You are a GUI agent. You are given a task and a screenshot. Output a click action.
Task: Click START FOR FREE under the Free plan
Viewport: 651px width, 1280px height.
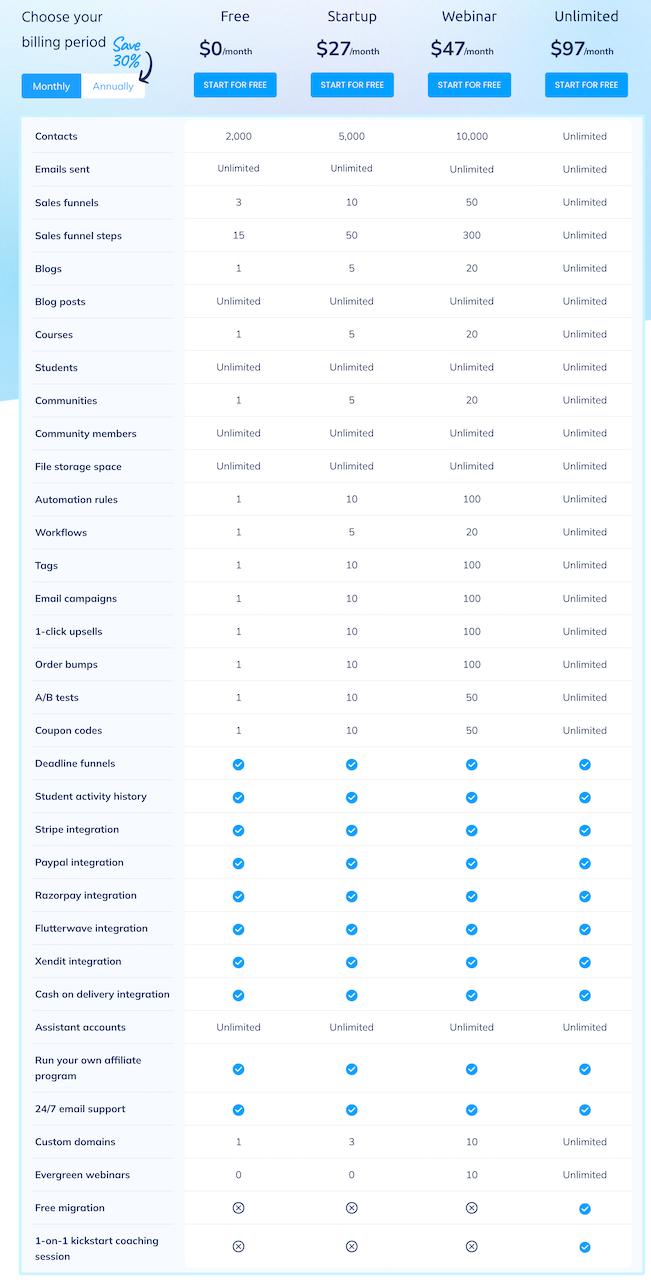coord(235,85)
